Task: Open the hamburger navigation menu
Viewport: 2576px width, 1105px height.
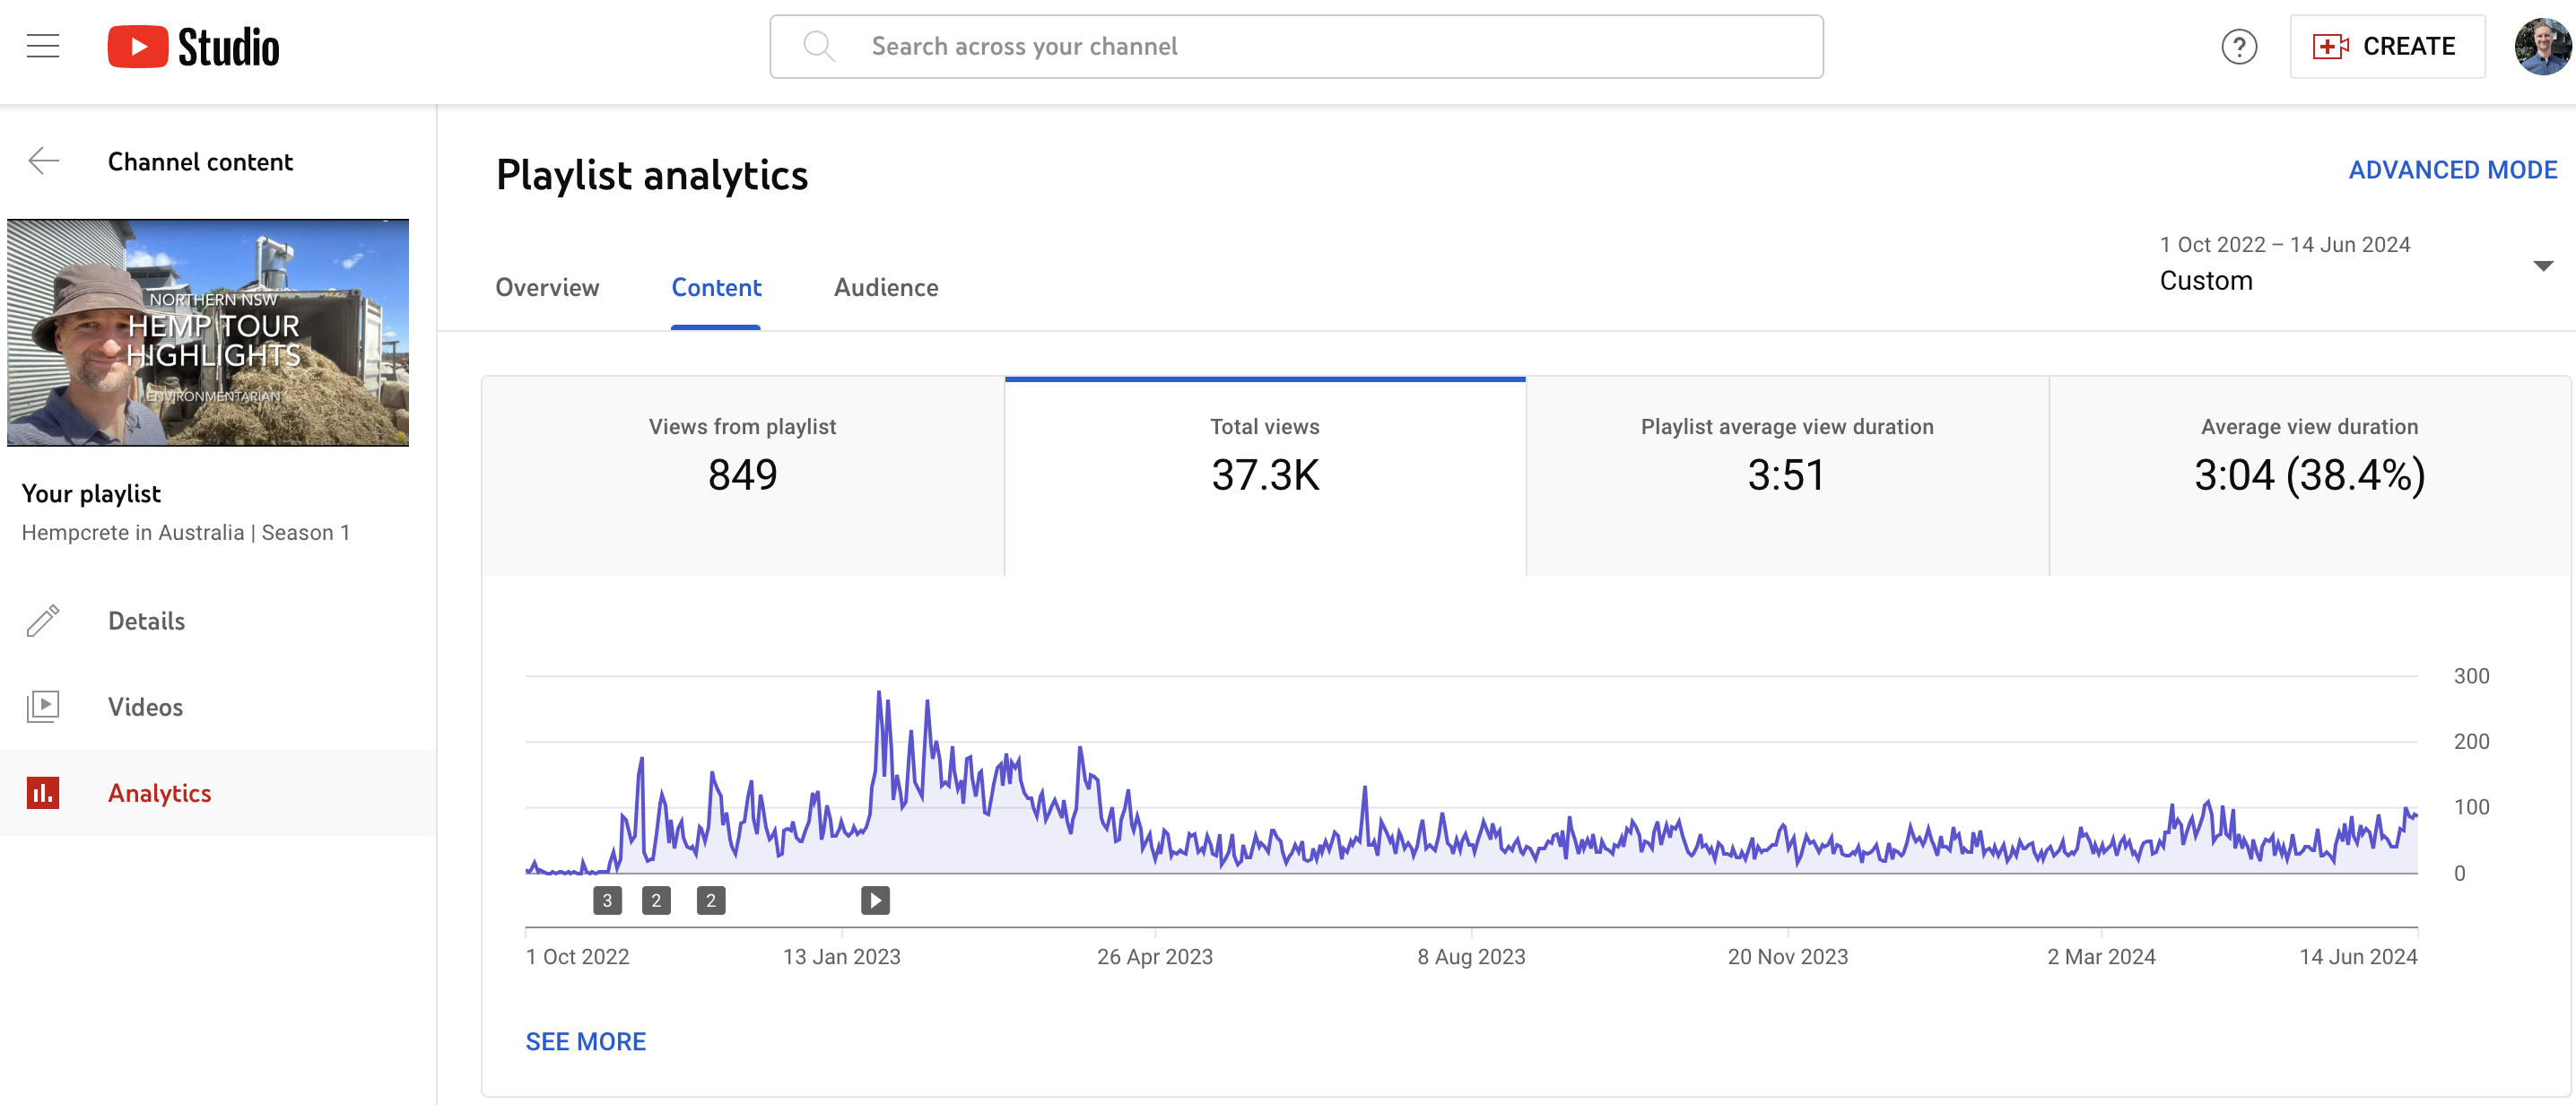Action: pos(43,45)
